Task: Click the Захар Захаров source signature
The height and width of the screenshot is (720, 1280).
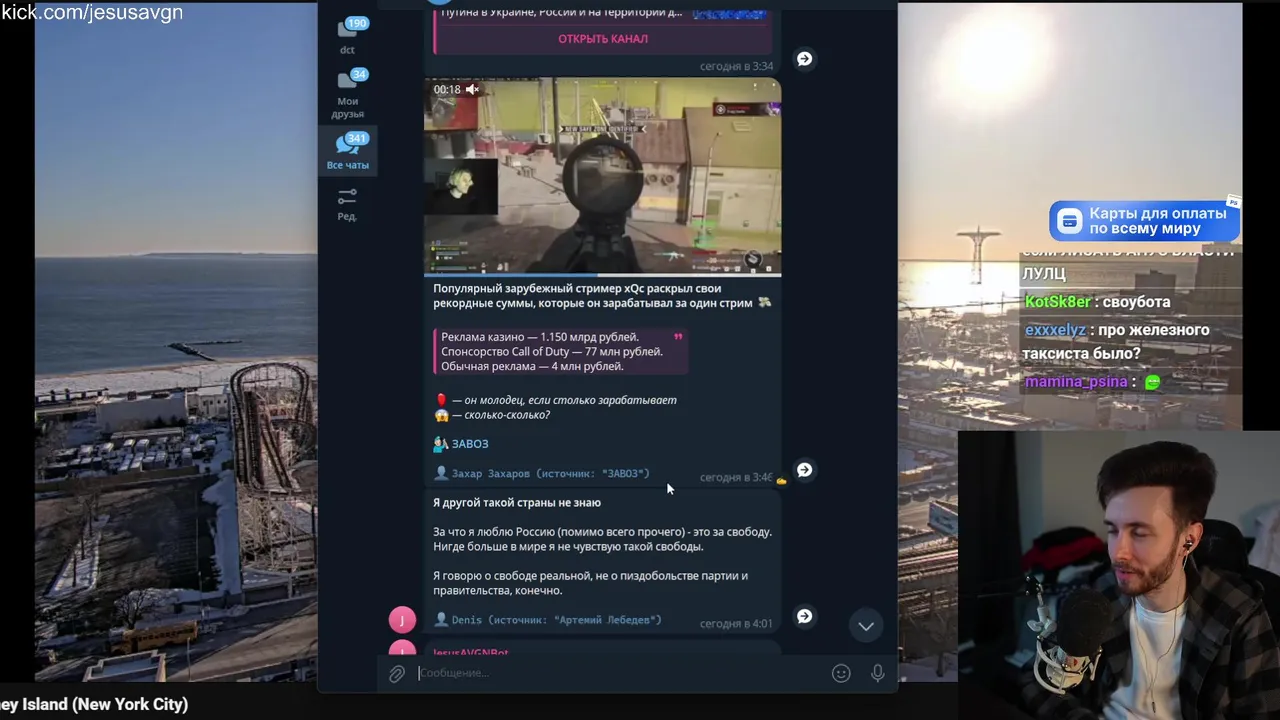Action: click(542, 474)
